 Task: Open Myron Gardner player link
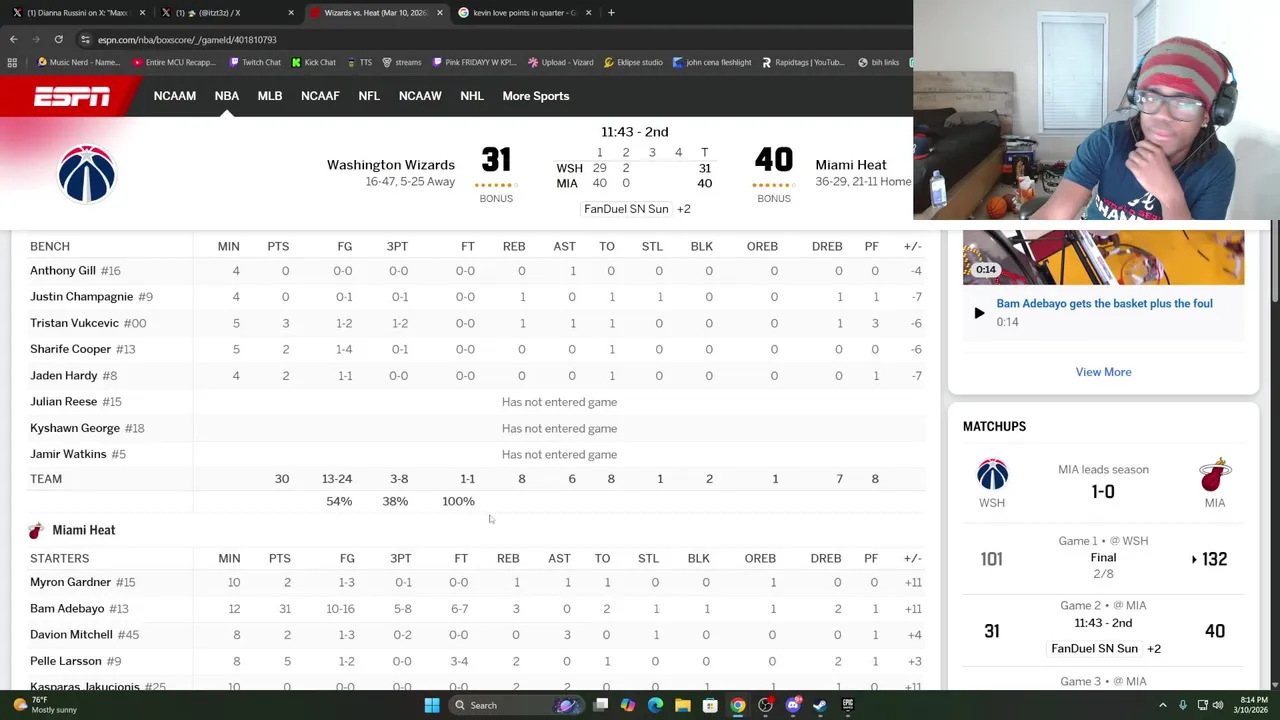click(70, 582)
